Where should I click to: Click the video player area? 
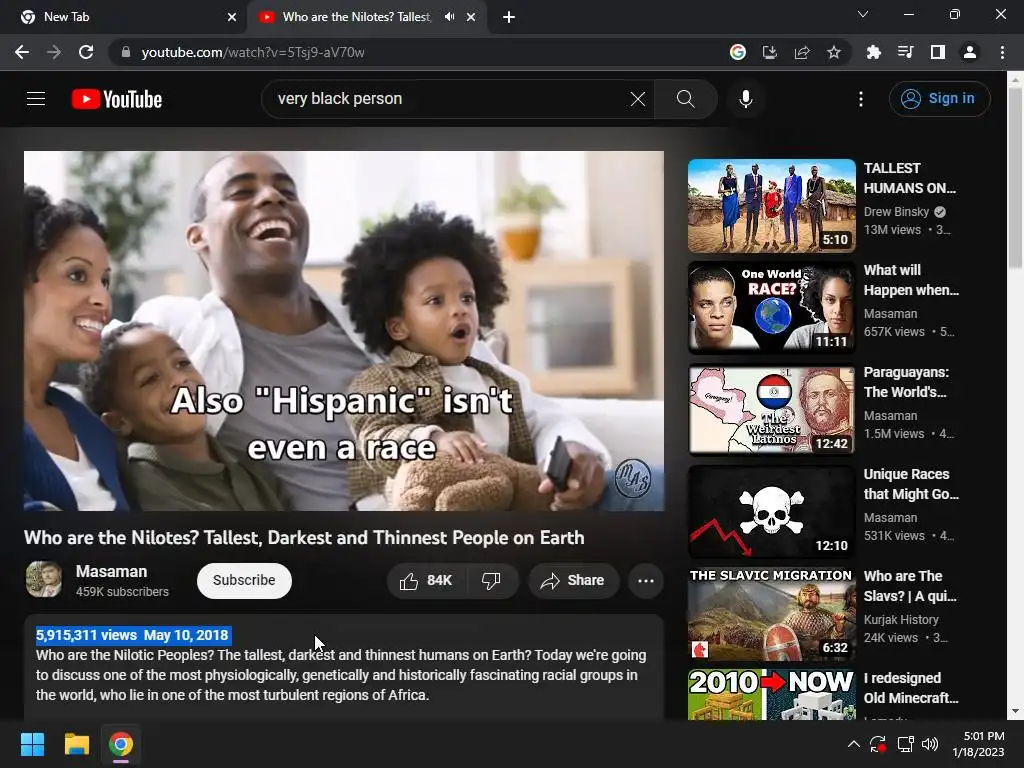pos(344,330)
